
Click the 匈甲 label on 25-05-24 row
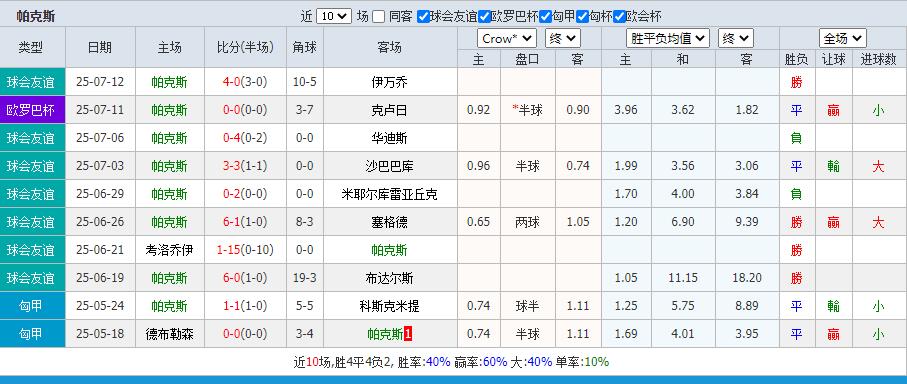click(31, 306)
